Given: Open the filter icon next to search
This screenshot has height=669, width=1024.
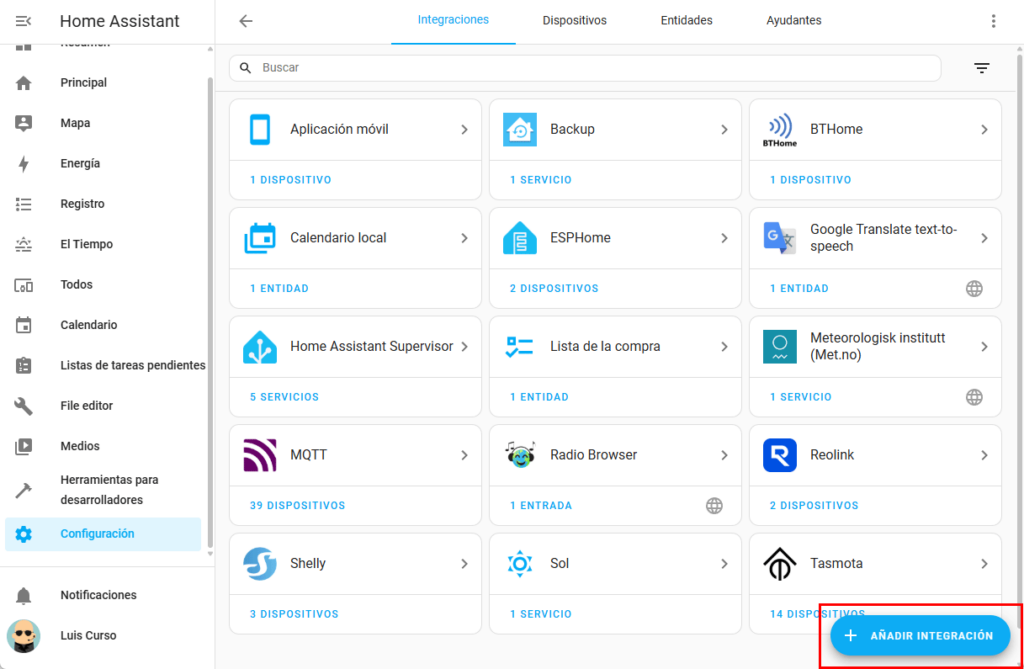Looking at the screenshot, I should (982, 68).
